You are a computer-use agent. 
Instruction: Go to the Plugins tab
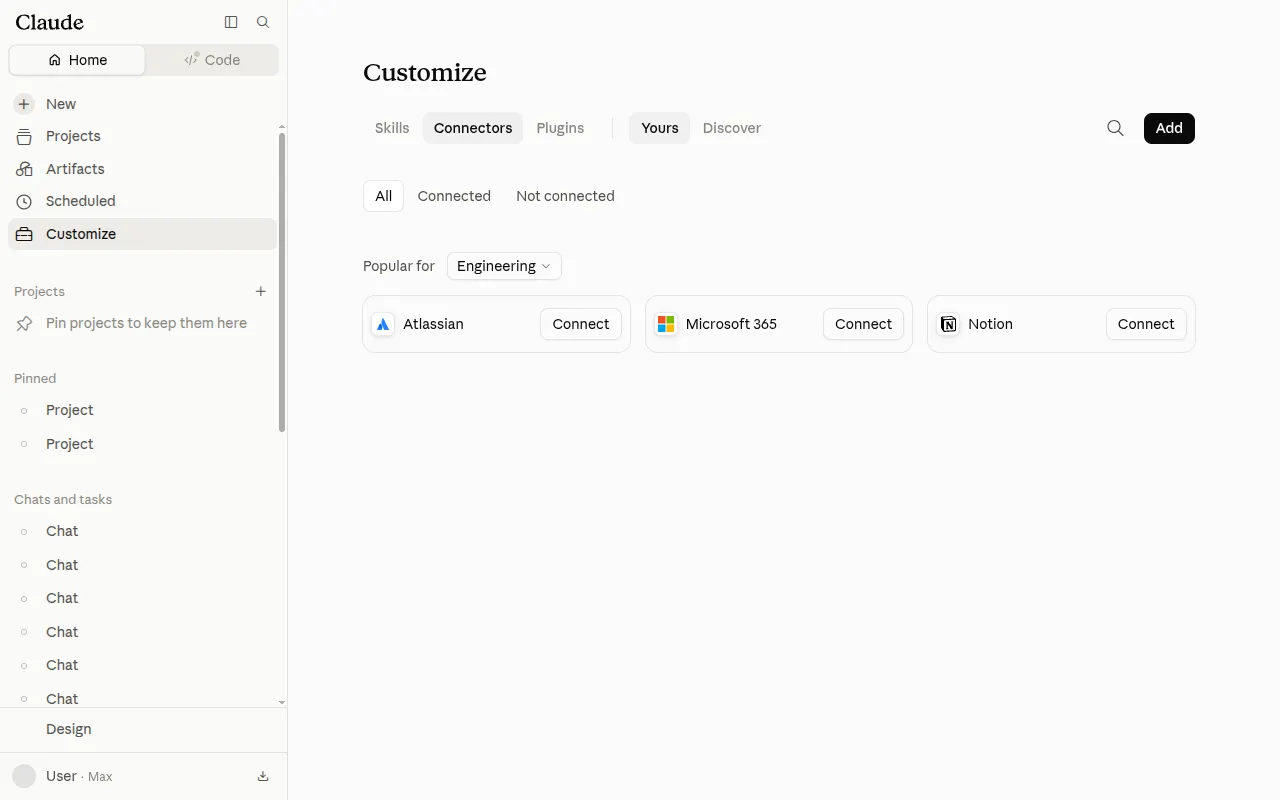[x=560, y=128]
